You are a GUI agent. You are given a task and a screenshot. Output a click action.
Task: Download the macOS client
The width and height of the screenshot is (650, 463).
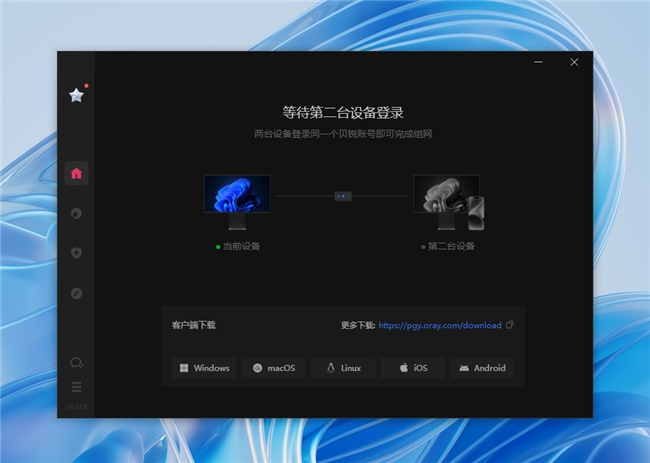(273, 368)
